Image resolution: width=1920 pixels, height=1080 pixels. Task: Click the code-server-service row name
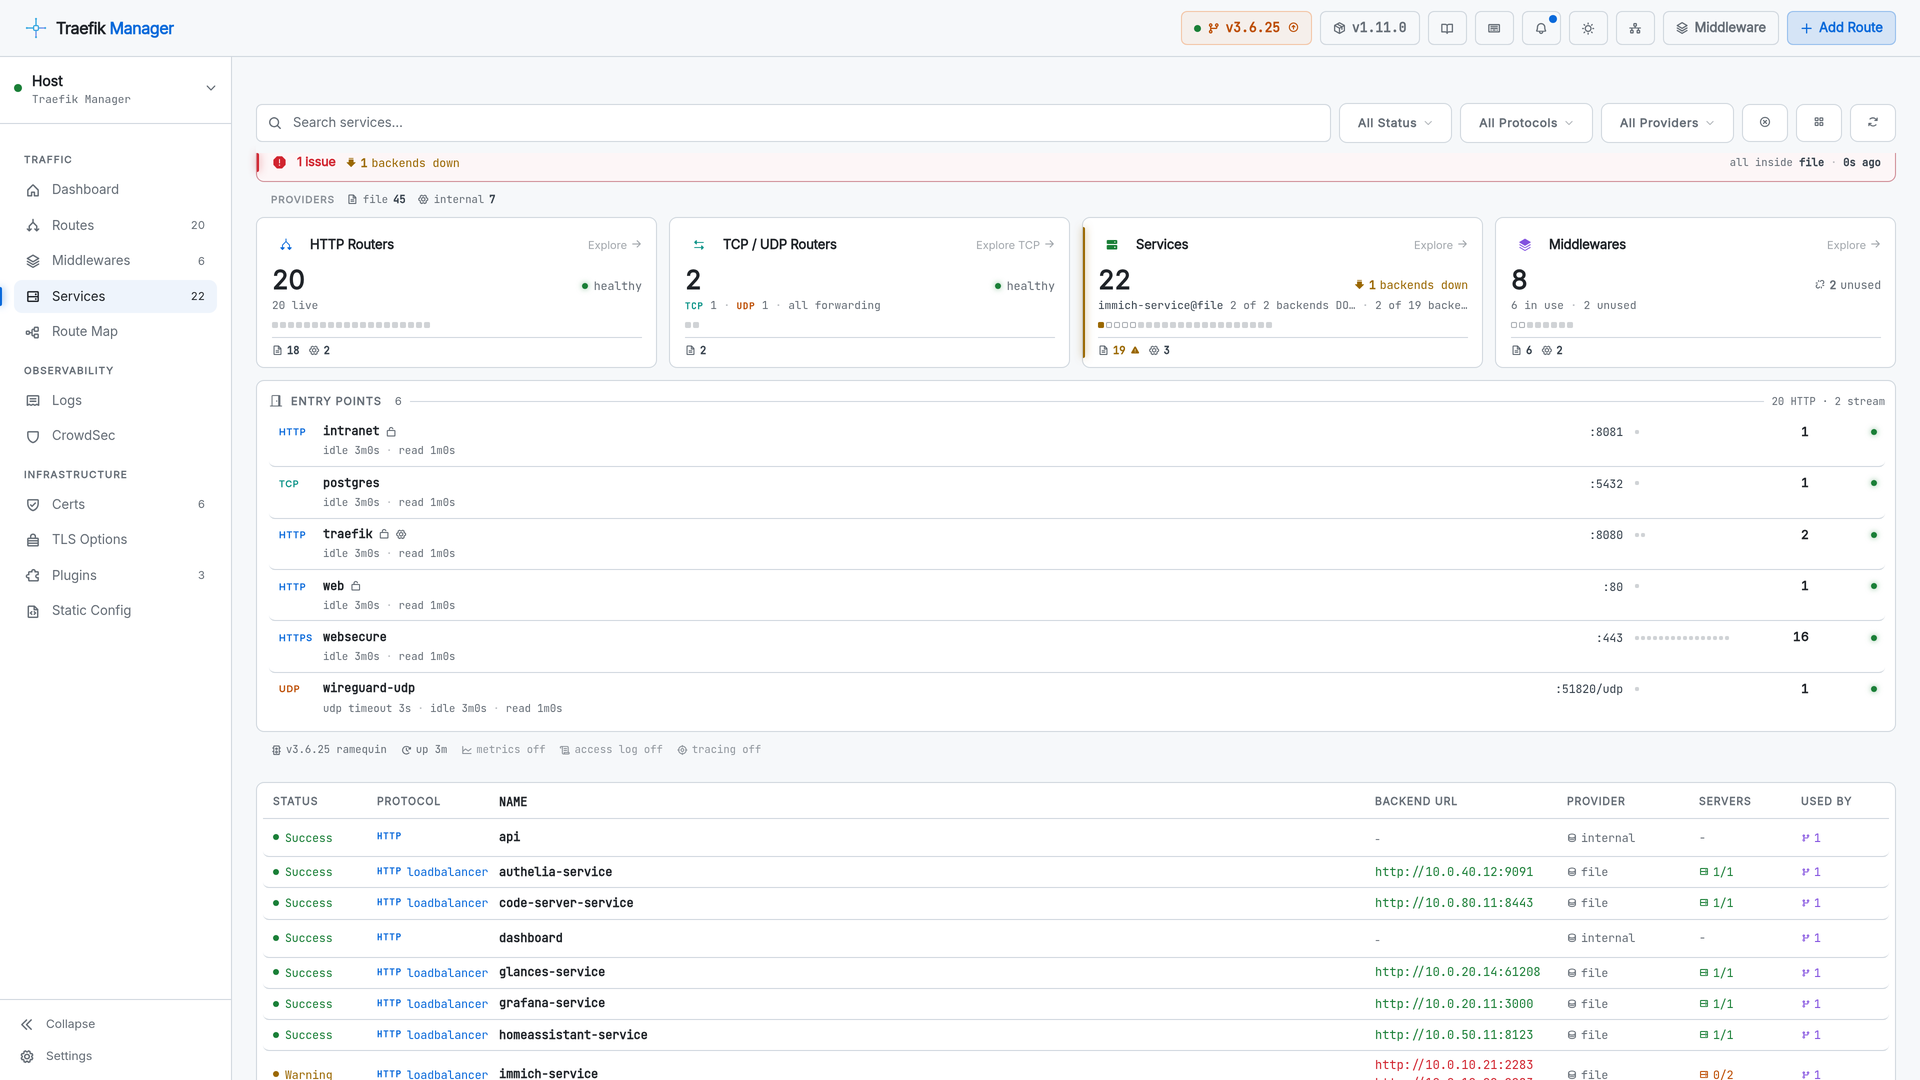pos(566,903)
